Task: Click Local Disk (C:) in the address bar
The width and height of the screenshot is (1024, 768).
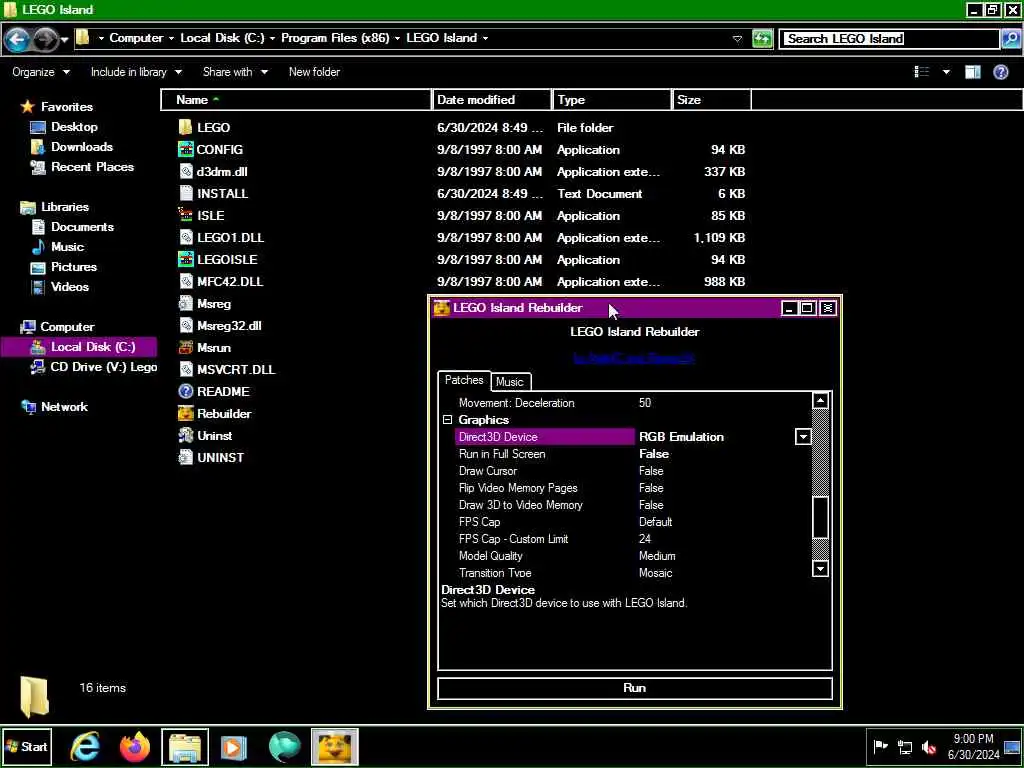Action: 222,38
